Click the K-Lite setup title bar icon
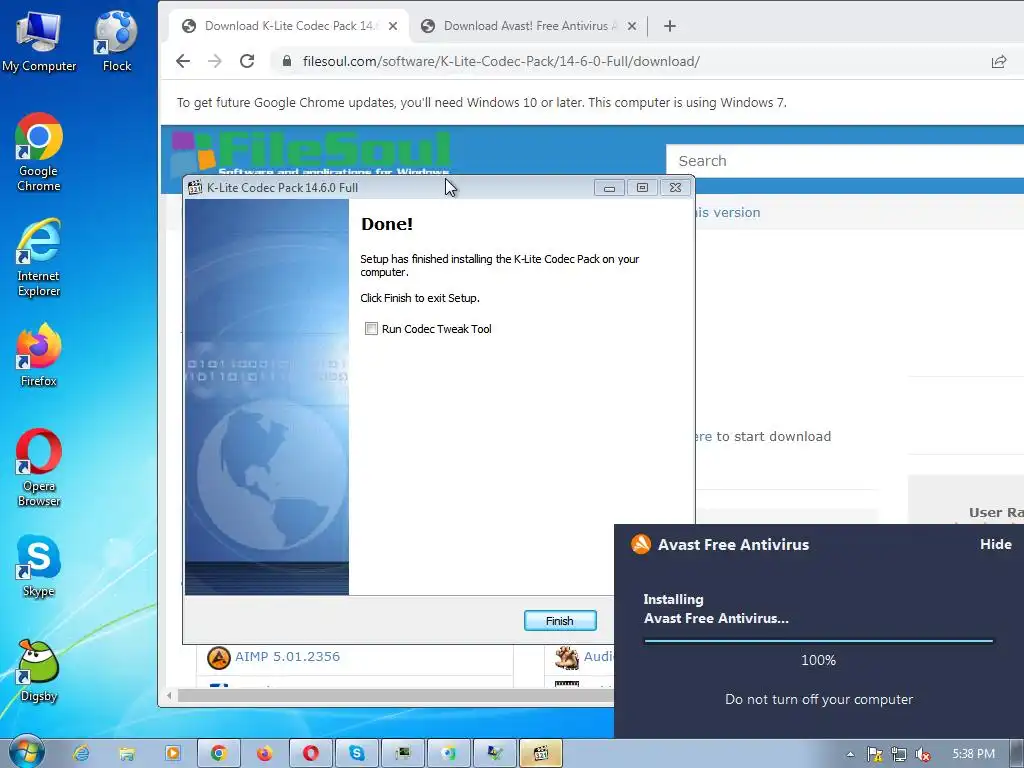This screenshot has width=1024, height=768. 195,187
